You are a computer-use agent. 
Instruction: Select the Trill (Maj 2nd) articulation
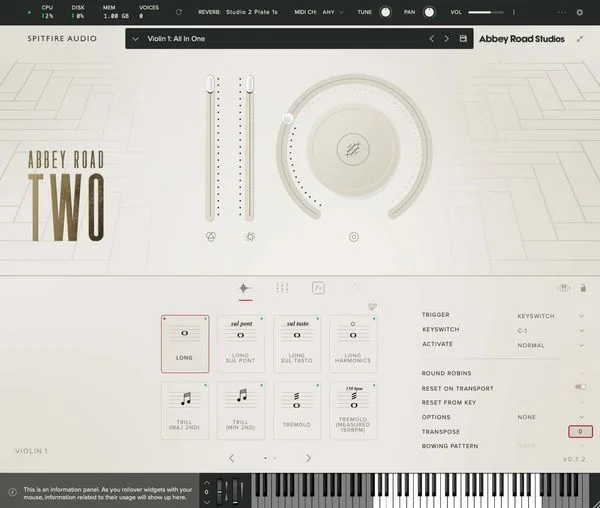click(185, 410)
